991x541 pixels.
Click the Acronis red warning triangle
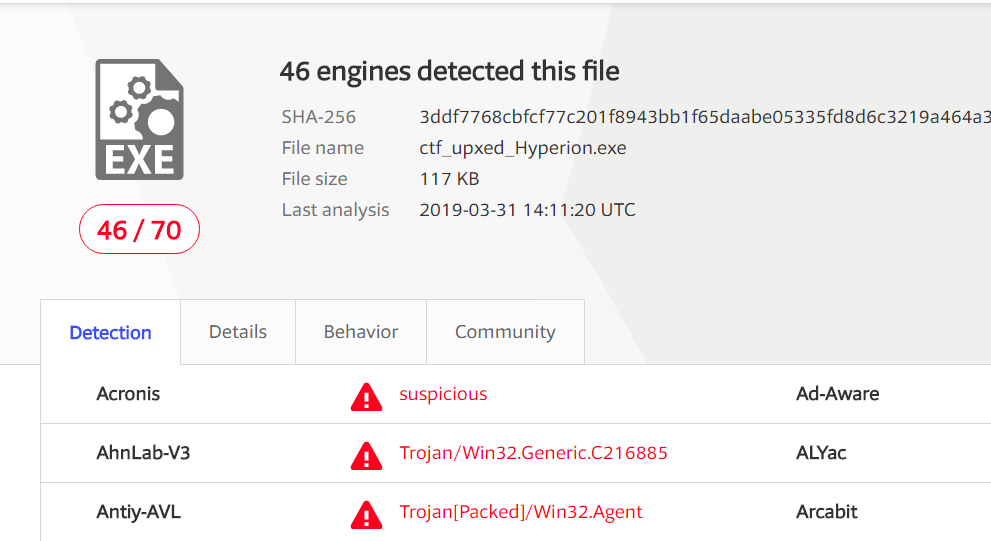pos(367,397)
